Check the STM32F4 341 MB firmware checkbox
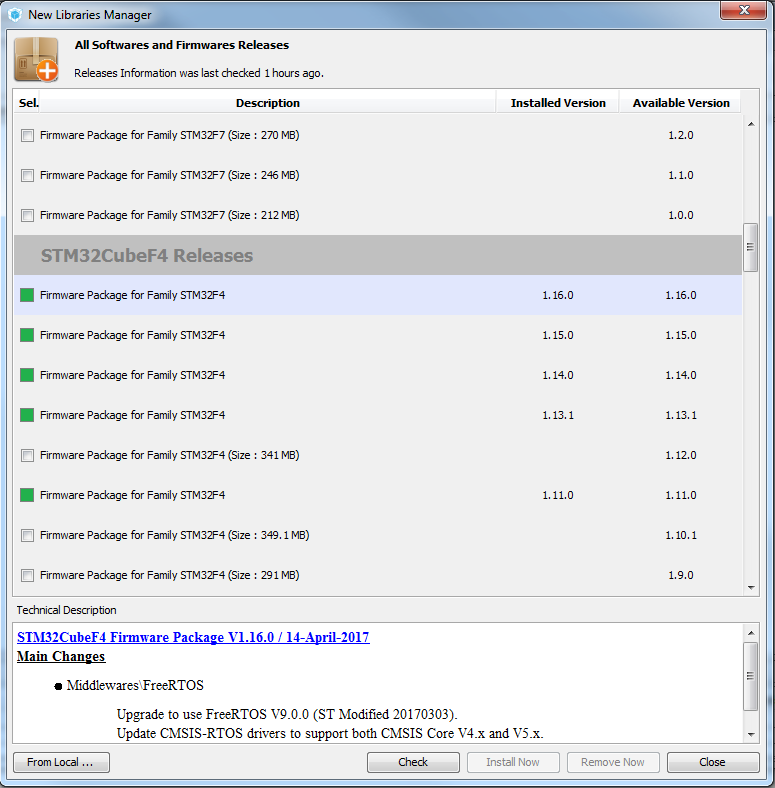This screenshot has width=775, height=788. 27,455
